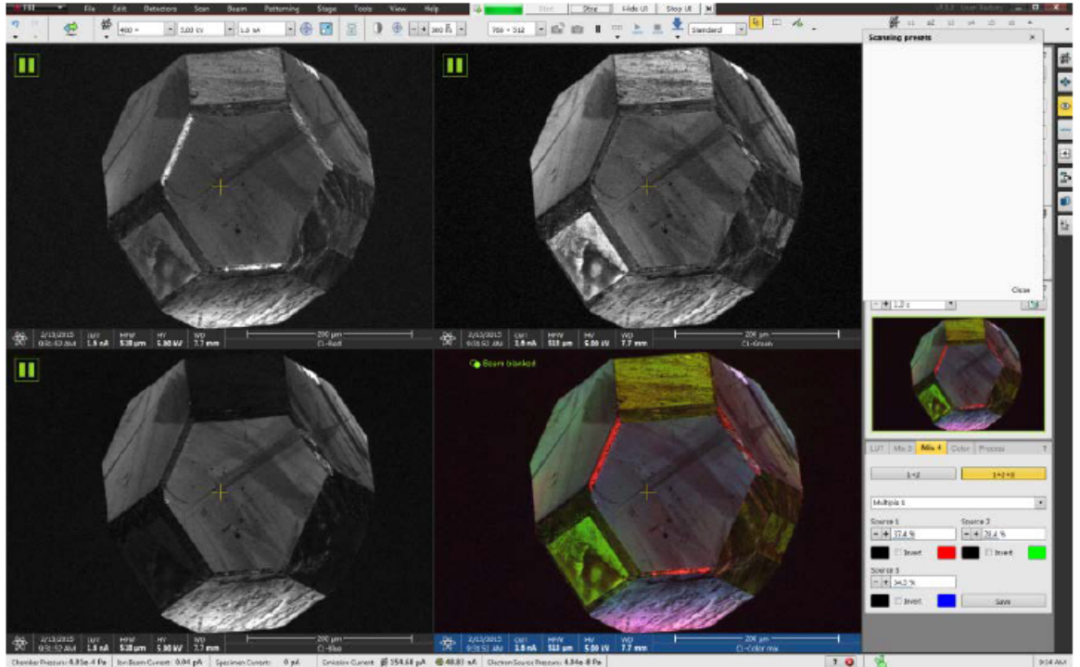
Task: Open the Patterning menu
Action: tap(281, 9)
